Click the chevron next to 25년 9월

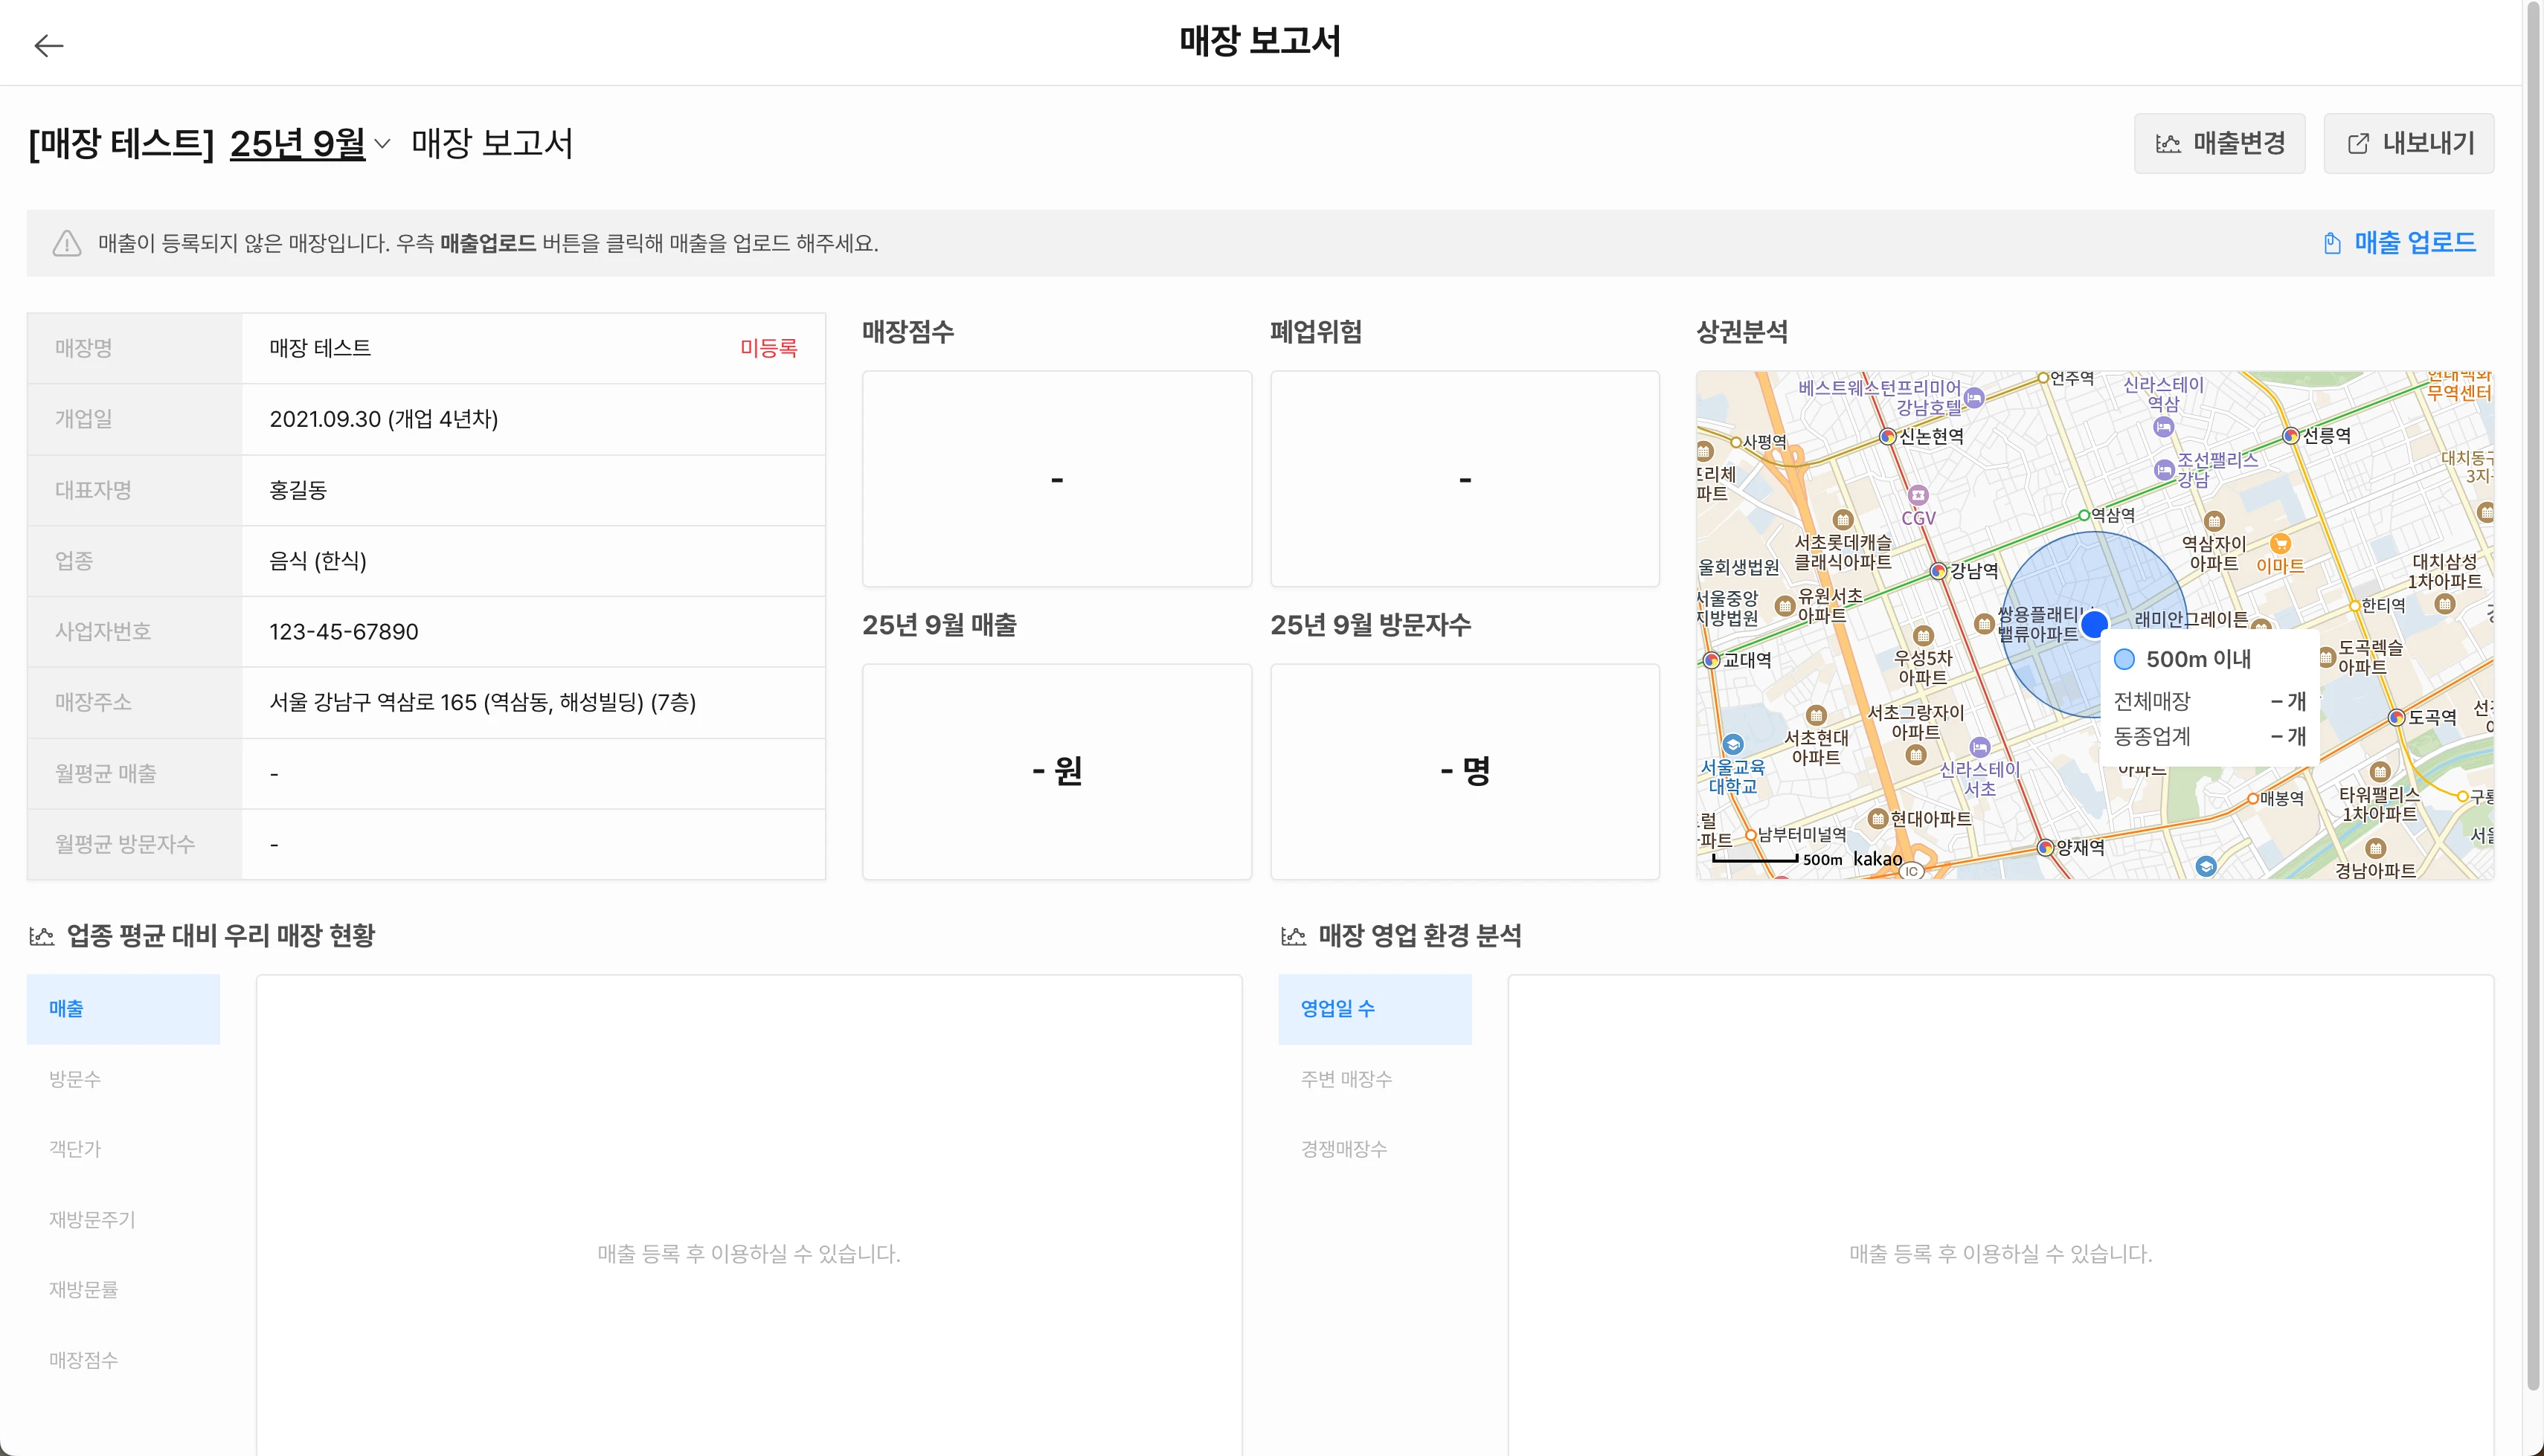382,144
